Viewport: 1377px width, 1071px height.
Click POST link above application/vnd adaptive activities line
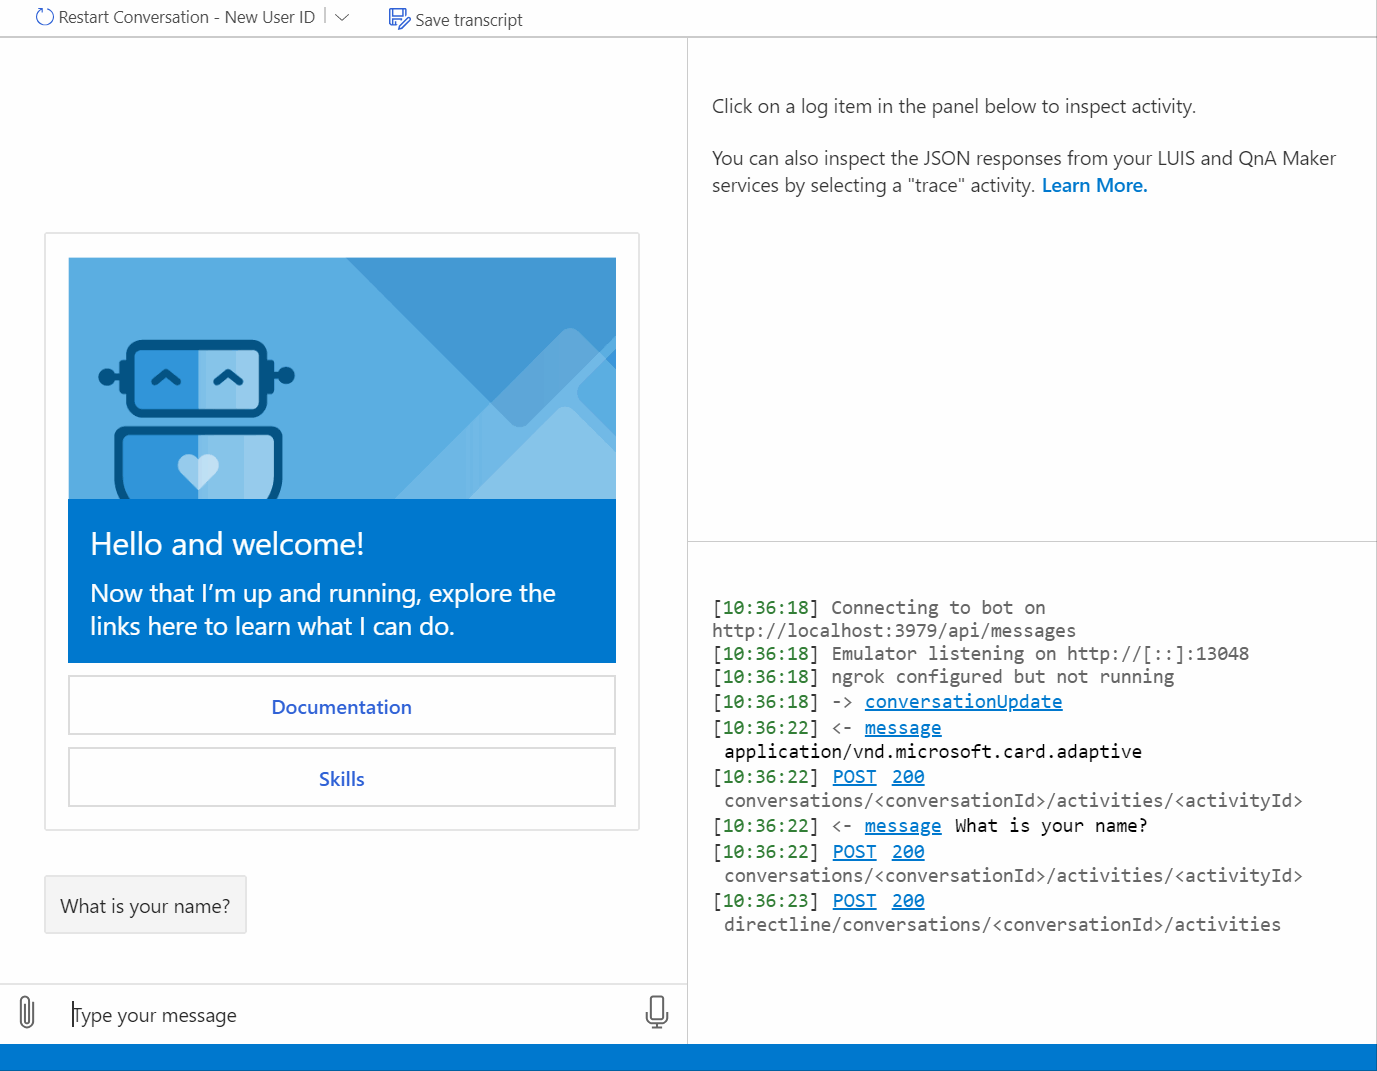[854, 777]
